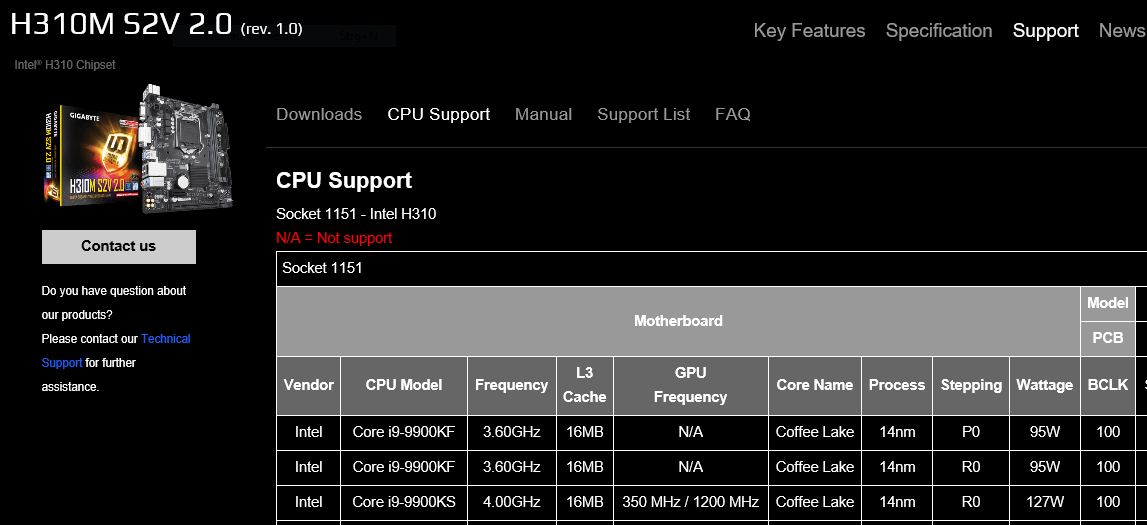Image resolution: width=1147 pixels, height=525 pixels.
Task: Click the L3 Cache column header
Action: coord(584,385)
